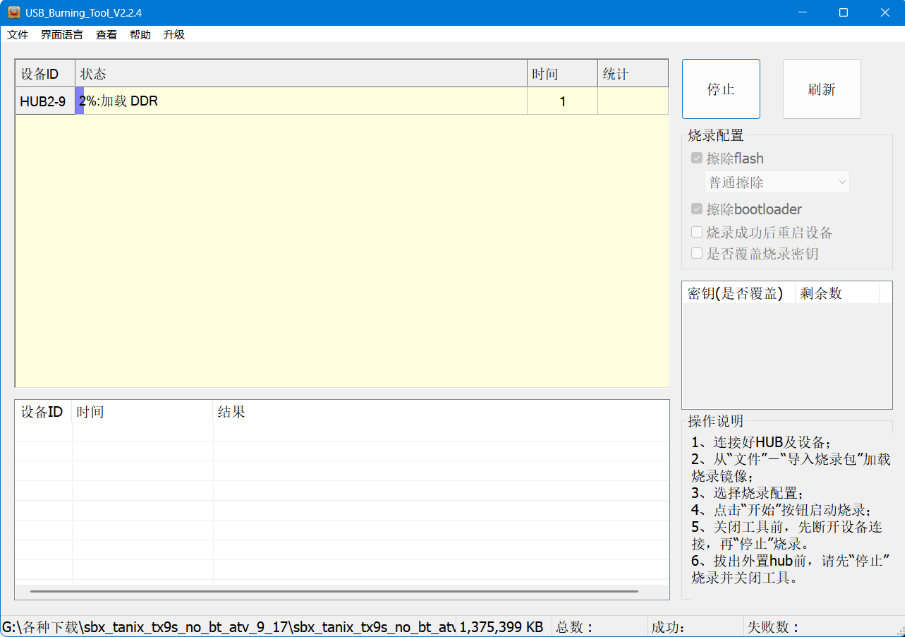This screenshot has width=905, height=637.
Task: Open the 界面语言 menu
Action: coord(62,34)
